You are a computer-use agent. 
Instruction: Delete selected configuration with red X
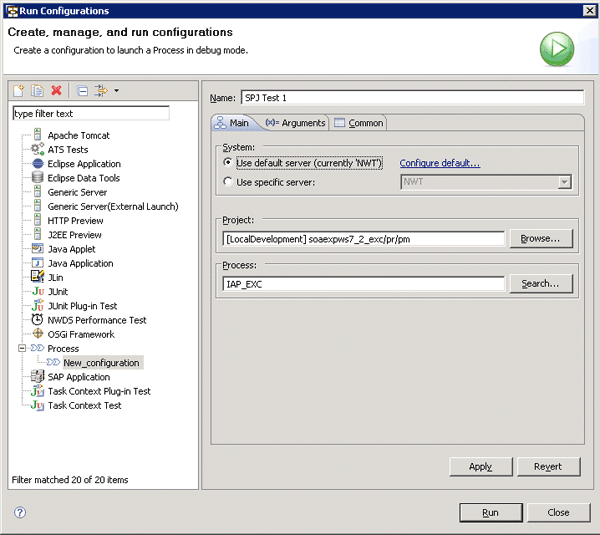pyautogui.click(x=57, y=91)
